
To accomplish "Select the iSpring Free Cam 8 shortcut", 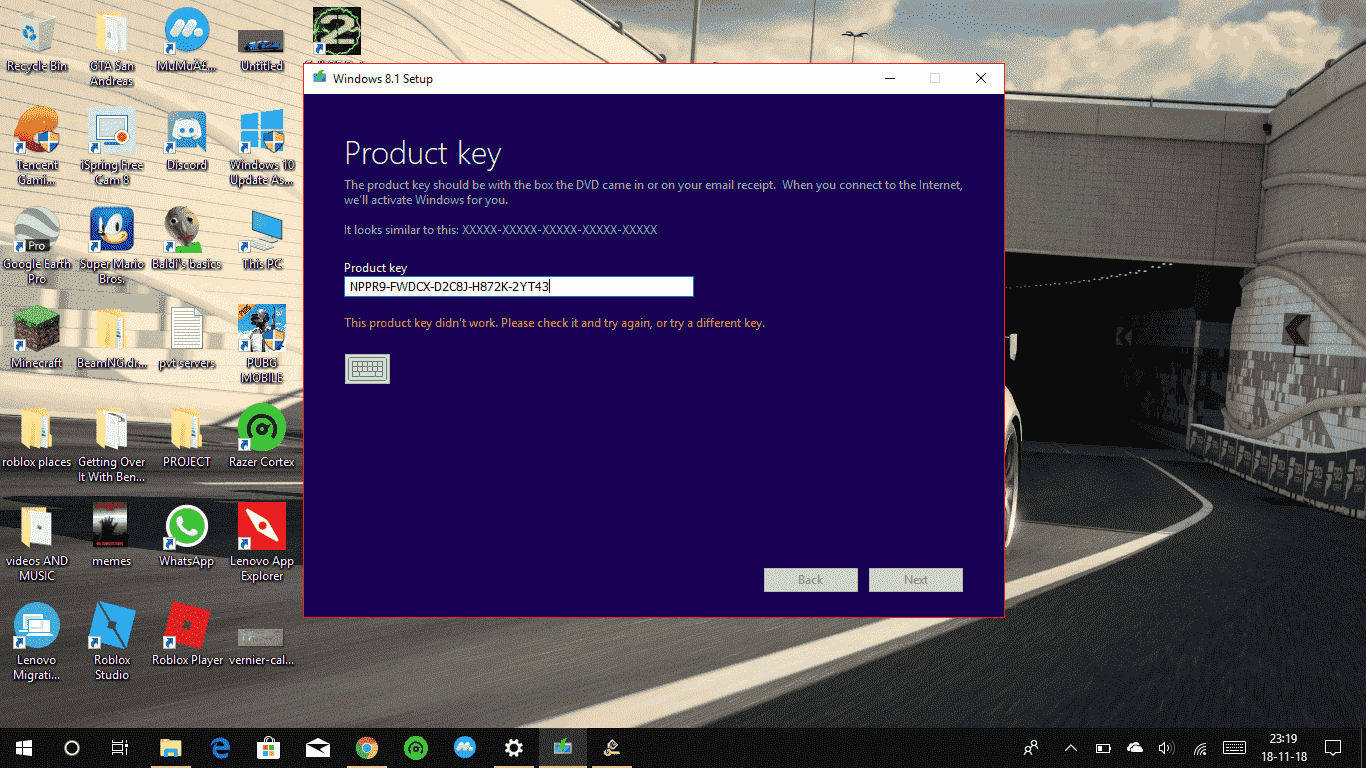I will [x=111, y=146].
